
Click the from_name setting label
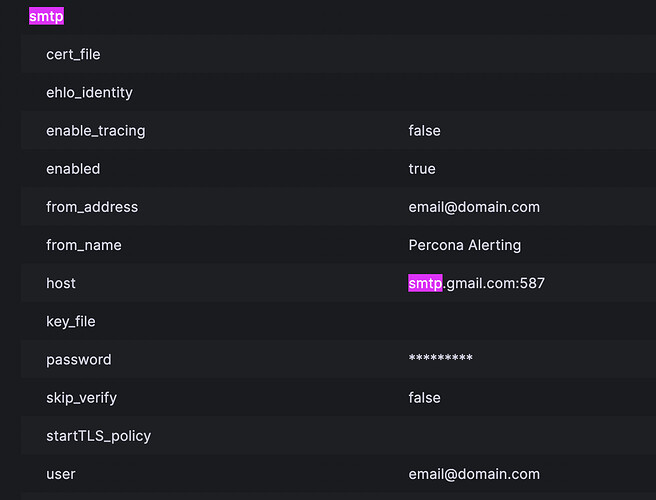click(84, 245)
